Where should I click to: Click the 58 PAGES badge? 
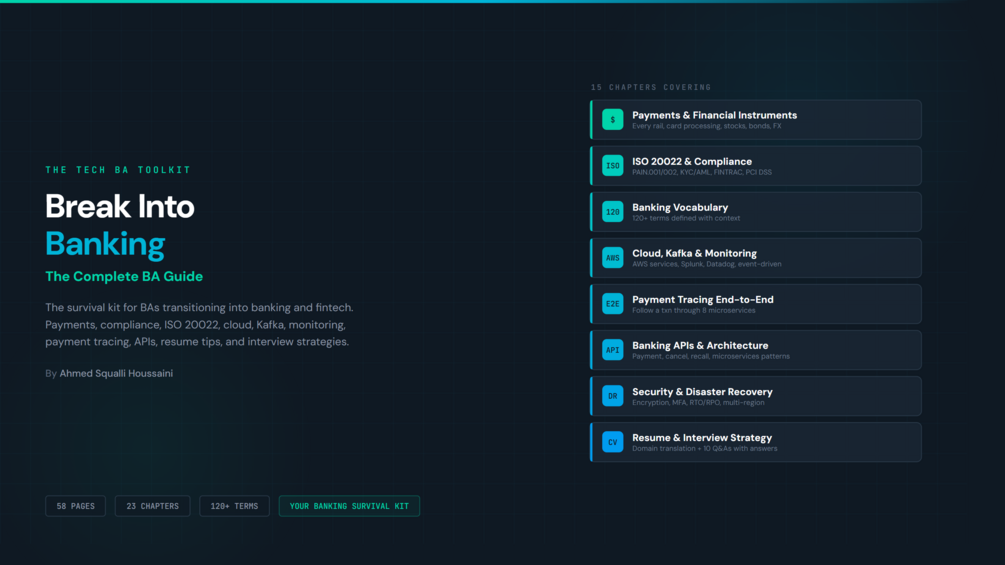click(x=76, y=506)
